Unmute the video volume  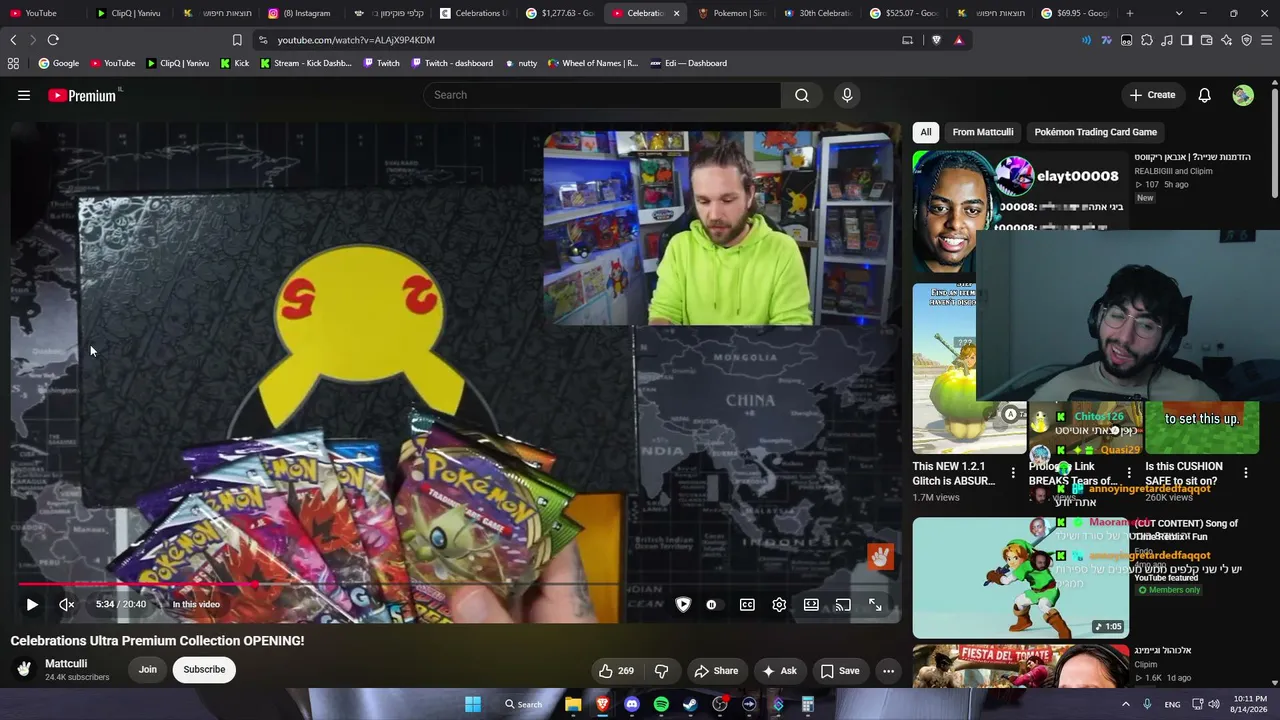[67, 604]
